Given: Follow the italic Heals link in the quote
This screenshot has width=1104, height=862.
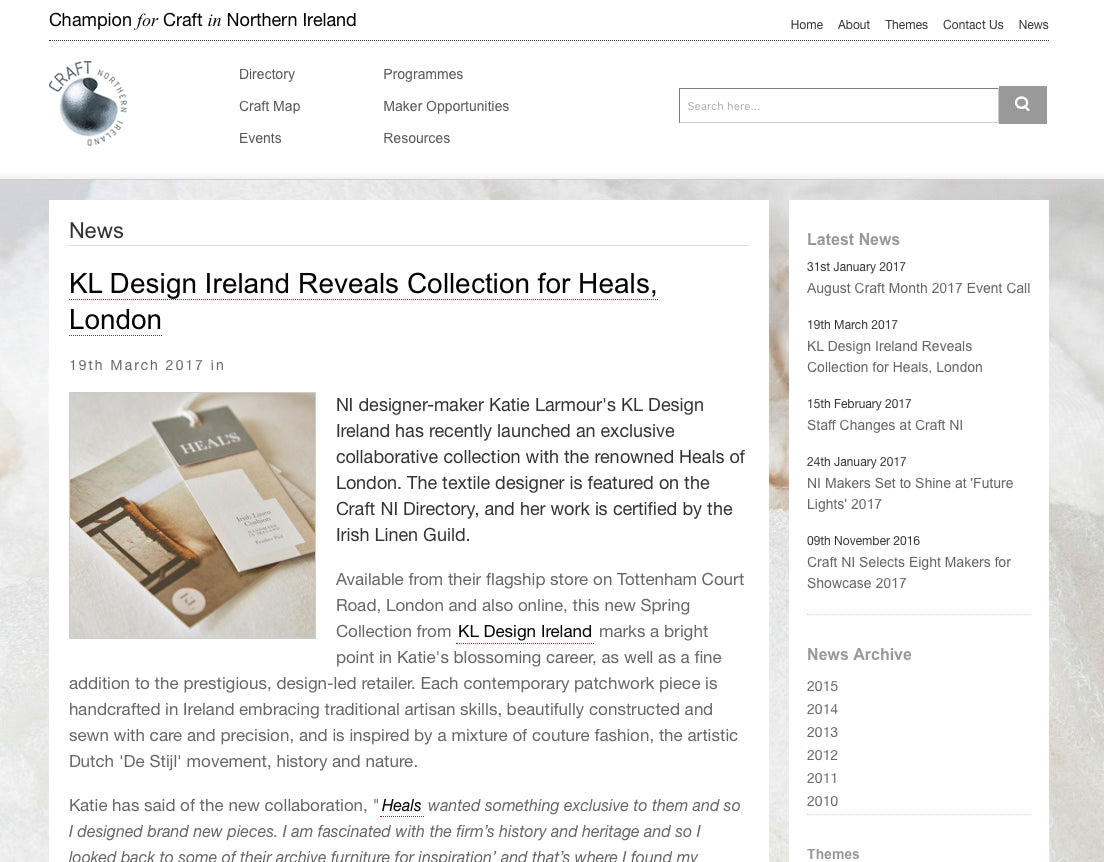Looking at the screenshot, I should tap(401, 806).
